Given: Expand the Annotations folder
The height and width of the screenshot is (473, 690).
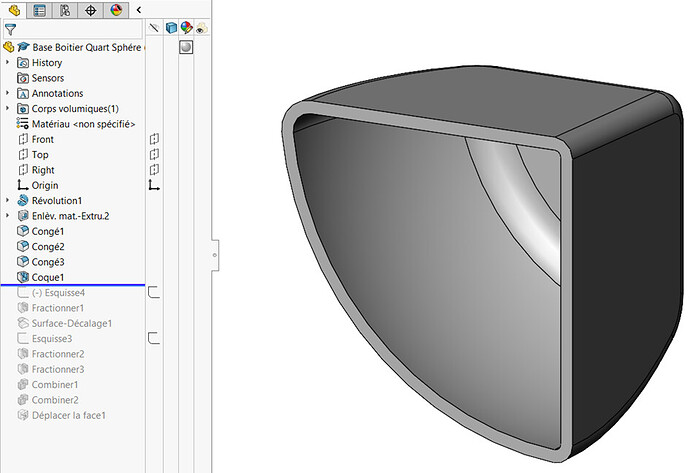Looking at the screenshot, I should (x=8, y=93).
